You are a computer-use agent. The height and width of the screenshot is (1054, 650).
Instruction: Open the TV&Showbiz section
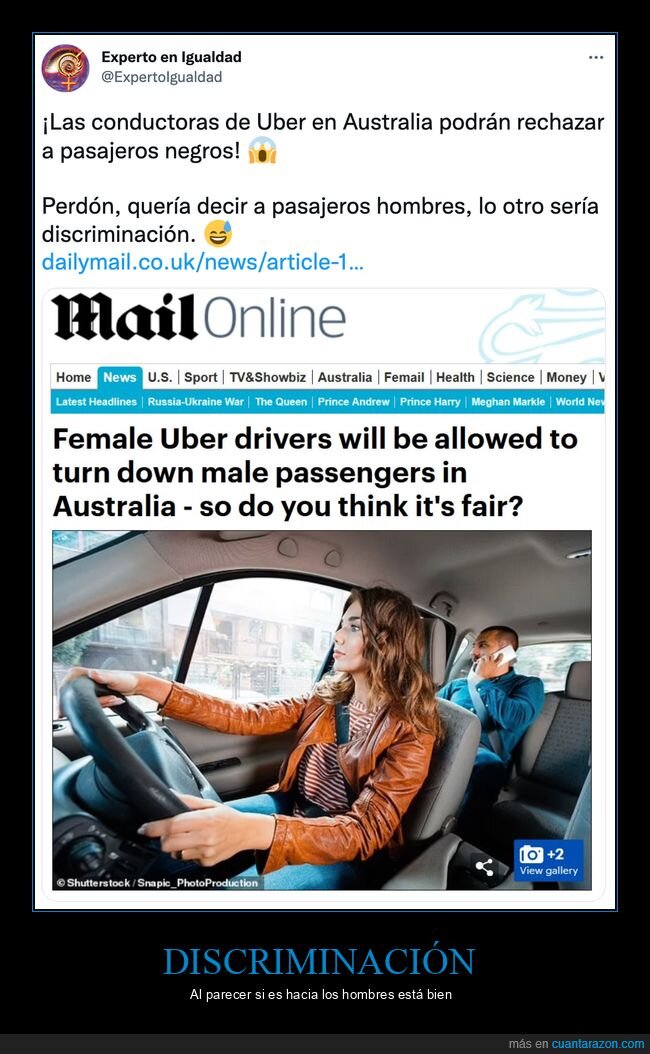pos(268,377)
